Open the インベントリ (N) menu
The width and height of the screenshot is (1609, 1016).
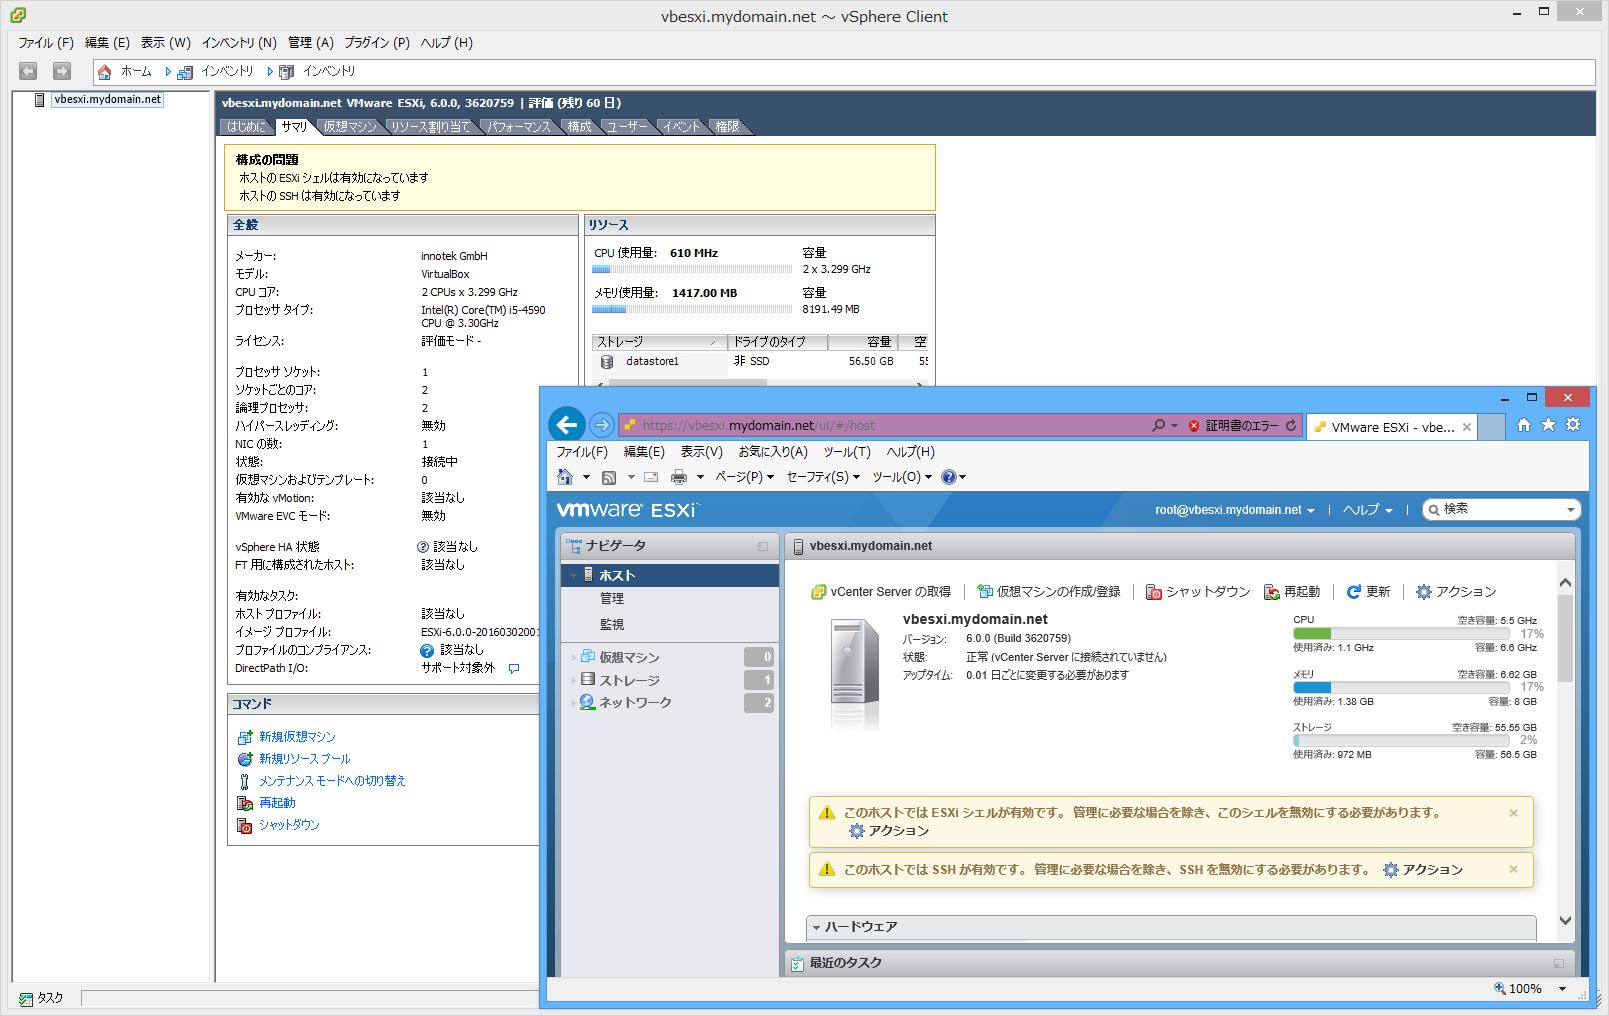click(239, 43)
